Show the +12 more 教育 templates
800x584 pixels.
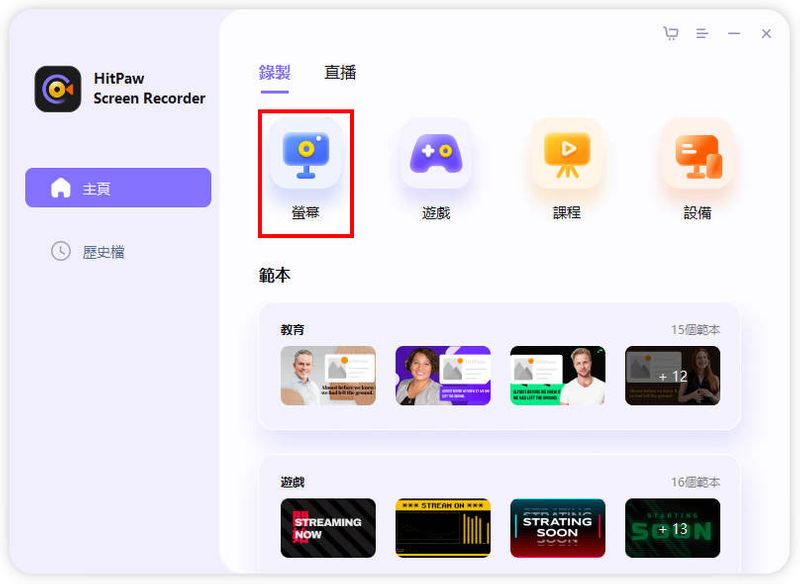point(672,375)
